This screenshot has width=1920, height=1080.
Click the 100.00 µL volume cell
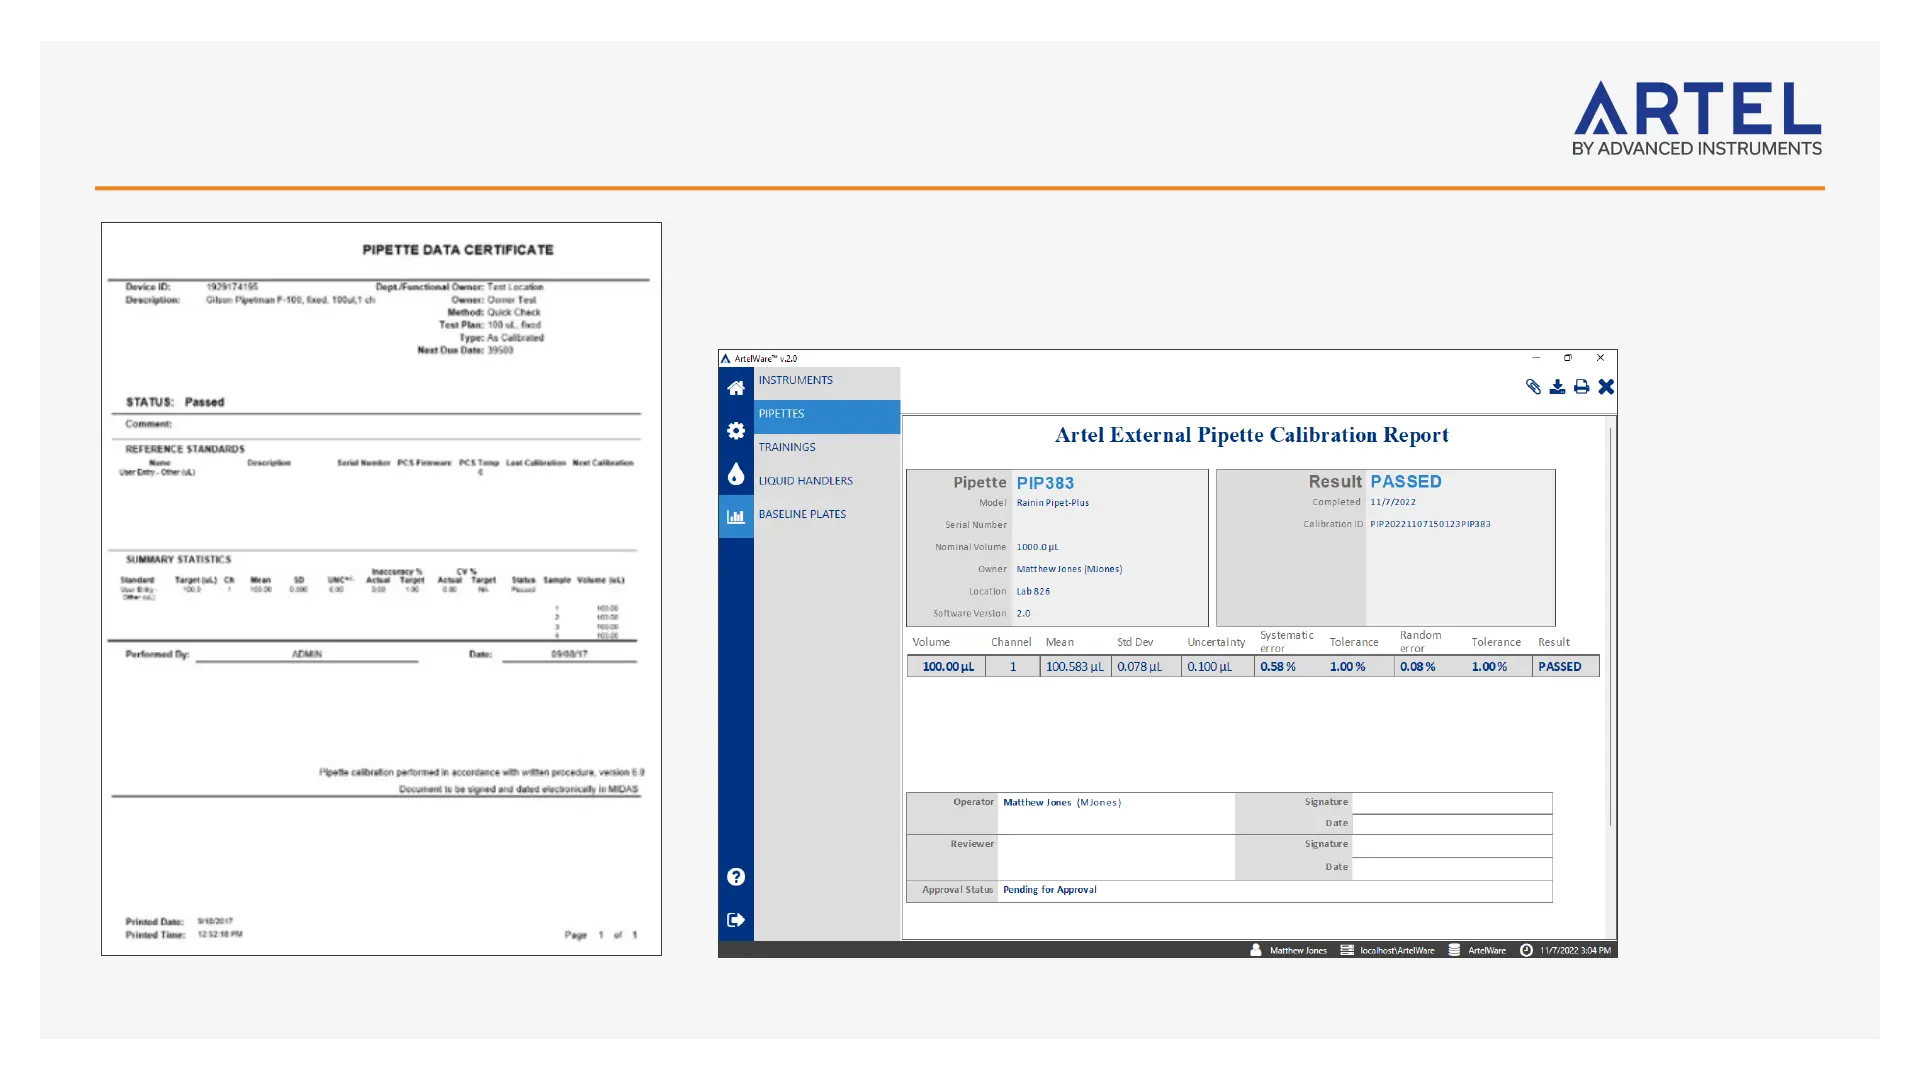[946, 667]
